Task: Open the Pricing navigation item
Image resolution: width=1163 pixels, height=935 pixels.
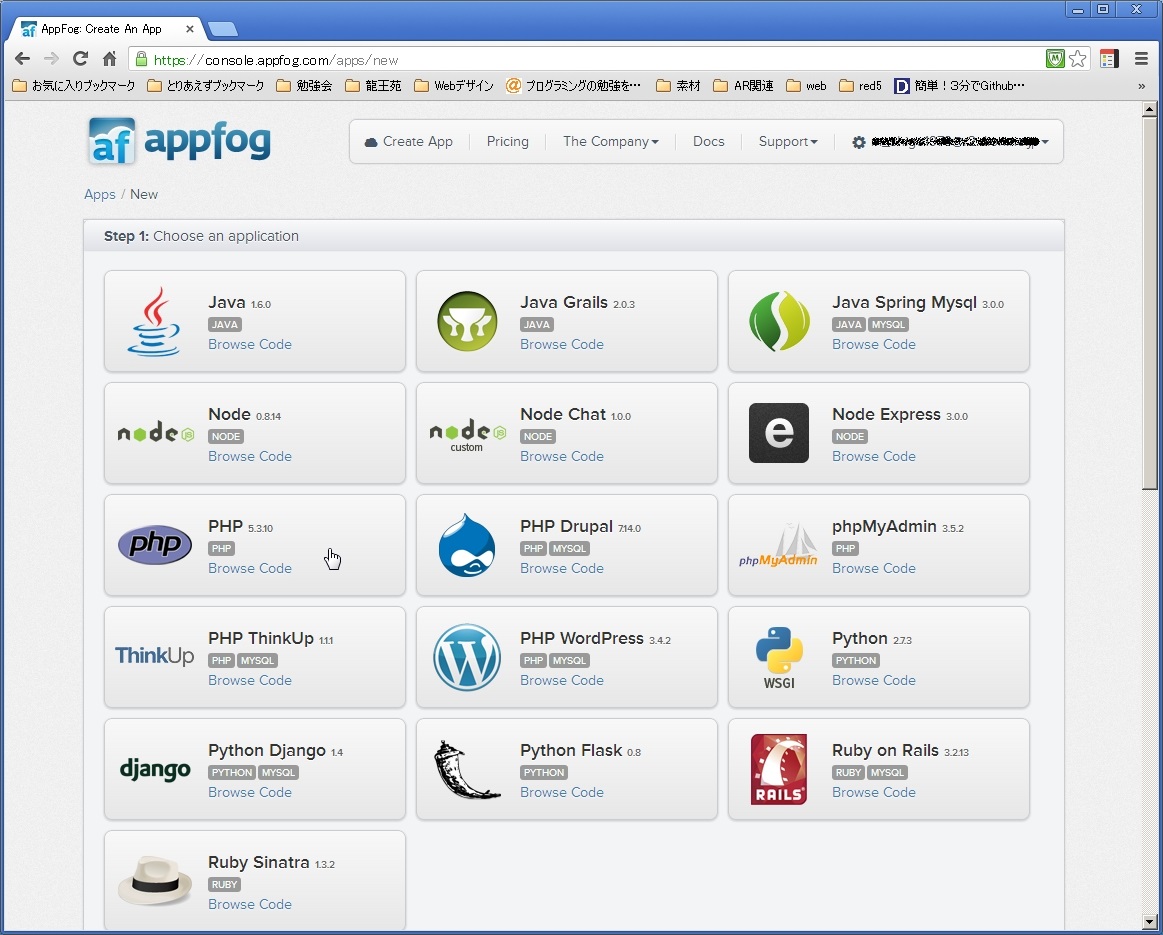Action: tap(507, 141)
